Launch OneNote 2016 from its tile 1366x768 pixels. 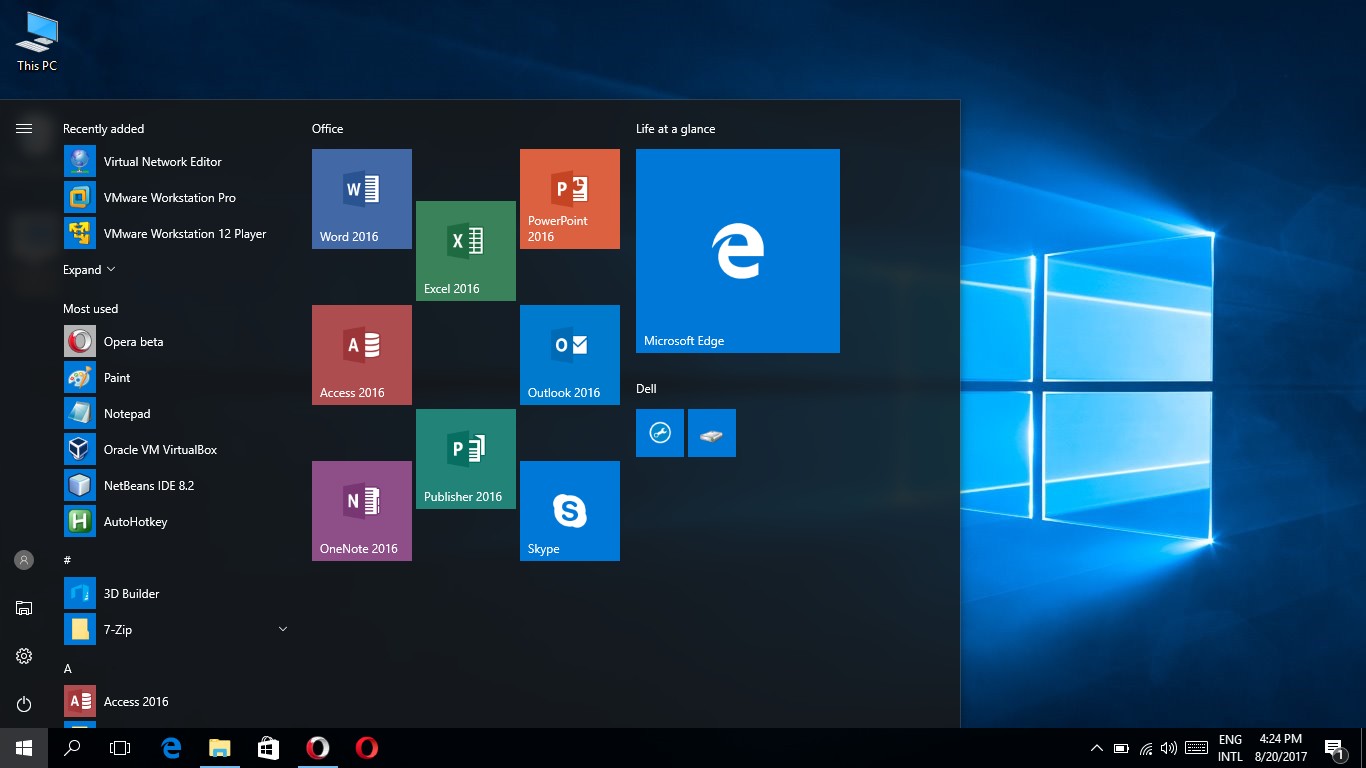(361, 510)
